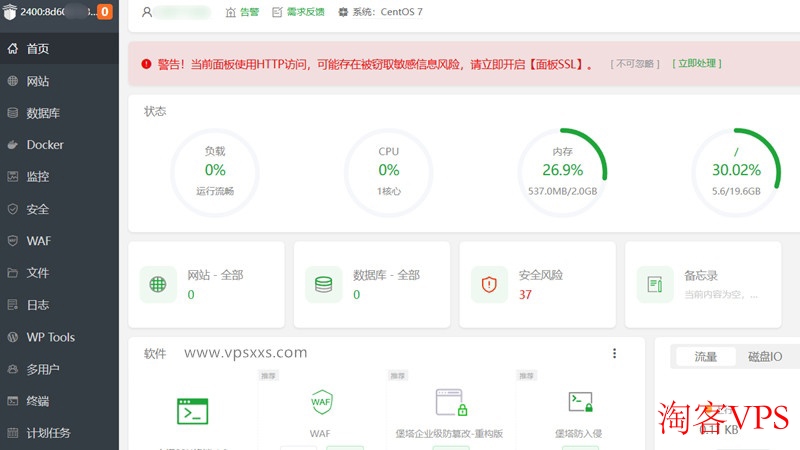The image size is (800, 450).
Task: Click the disk value 5.6/19.6GB
Action: click(x=736, y=191)
